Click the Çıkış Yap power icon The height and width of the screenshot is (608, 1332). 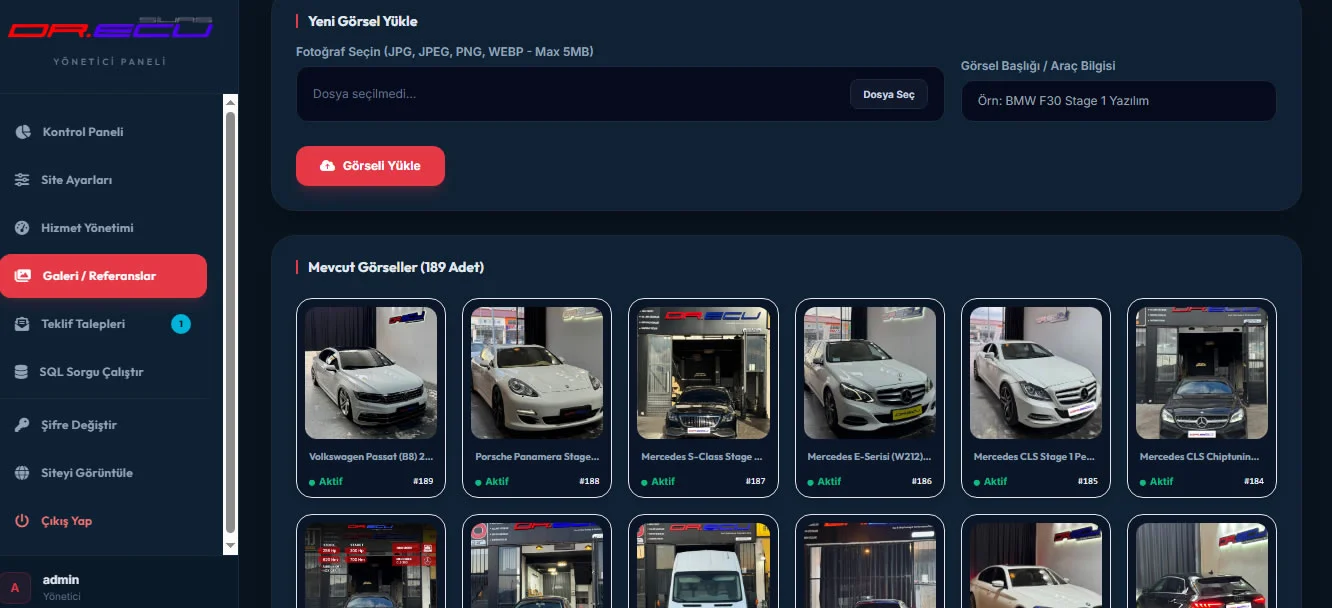[x=22, y=521]
